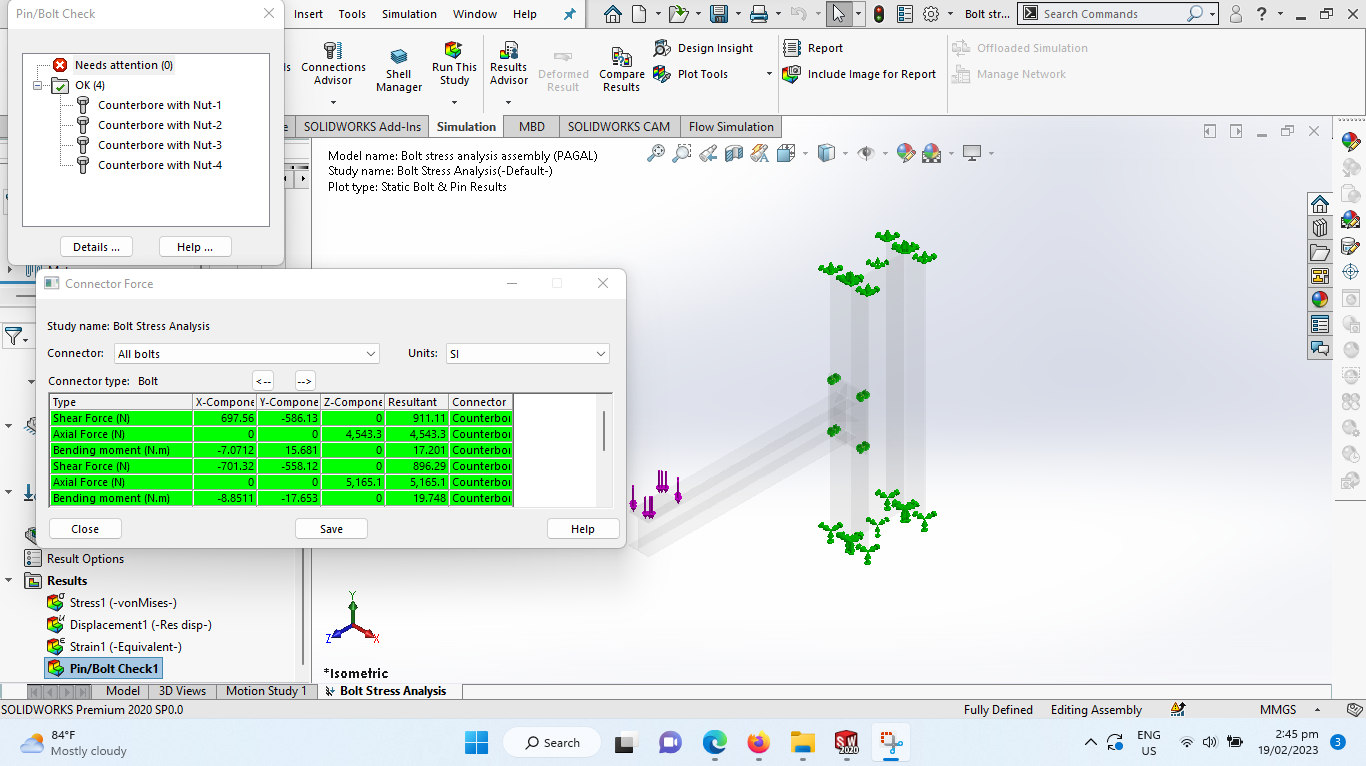This screenshot has width=1366, height=766.
Task: Click Include Image for Report
Action: (x=859, y=74)
